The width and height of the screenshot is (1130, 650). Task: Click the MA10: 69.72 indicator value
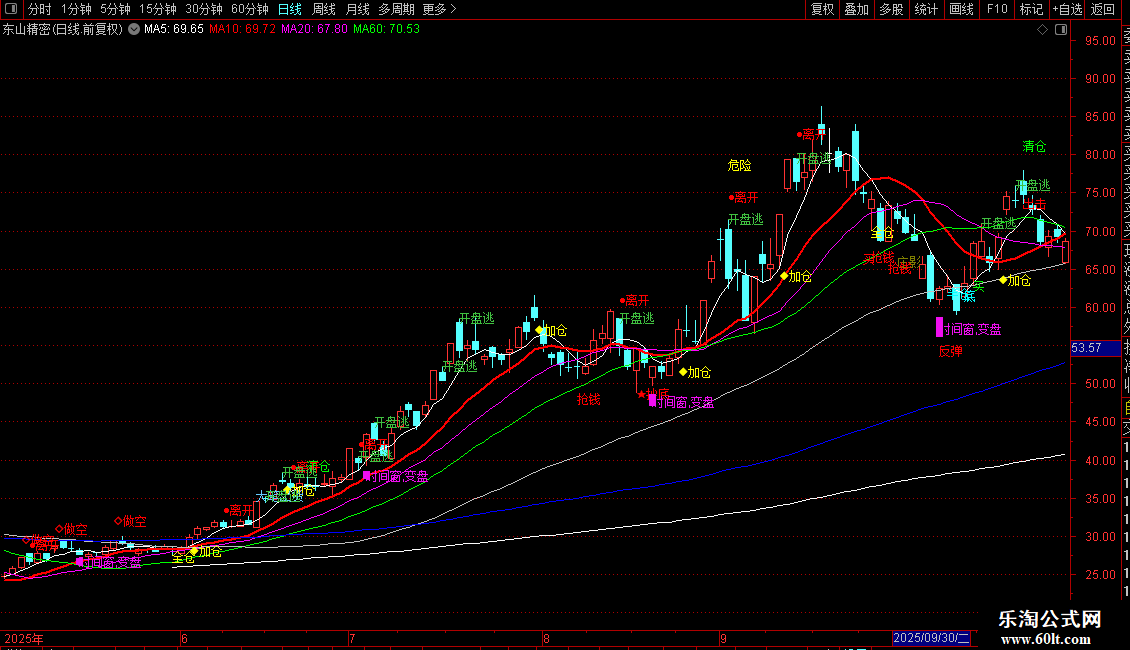[242, 30]
